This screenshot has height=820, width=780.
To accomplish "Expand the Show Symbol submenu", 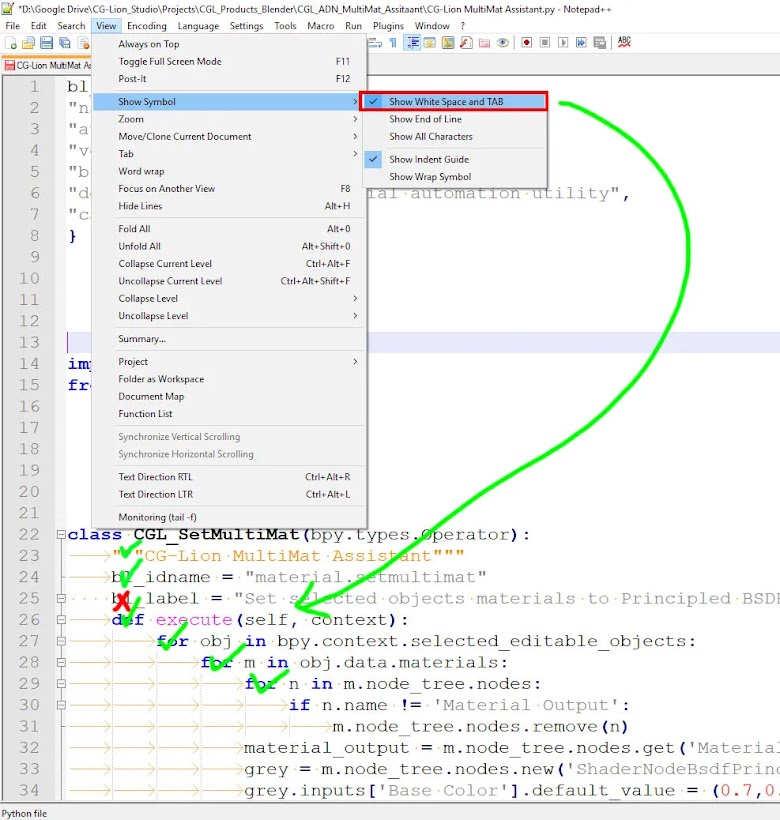I will tap(229, 101).
